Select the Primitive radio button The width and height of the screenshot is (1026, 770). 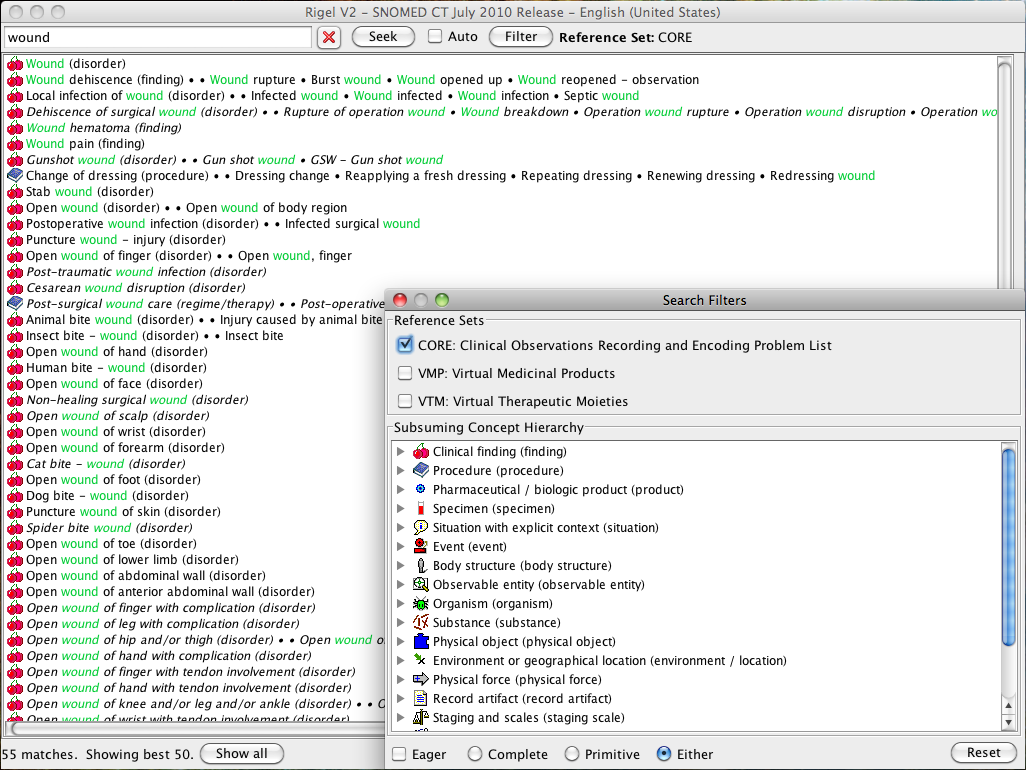(x=572, y=754)
